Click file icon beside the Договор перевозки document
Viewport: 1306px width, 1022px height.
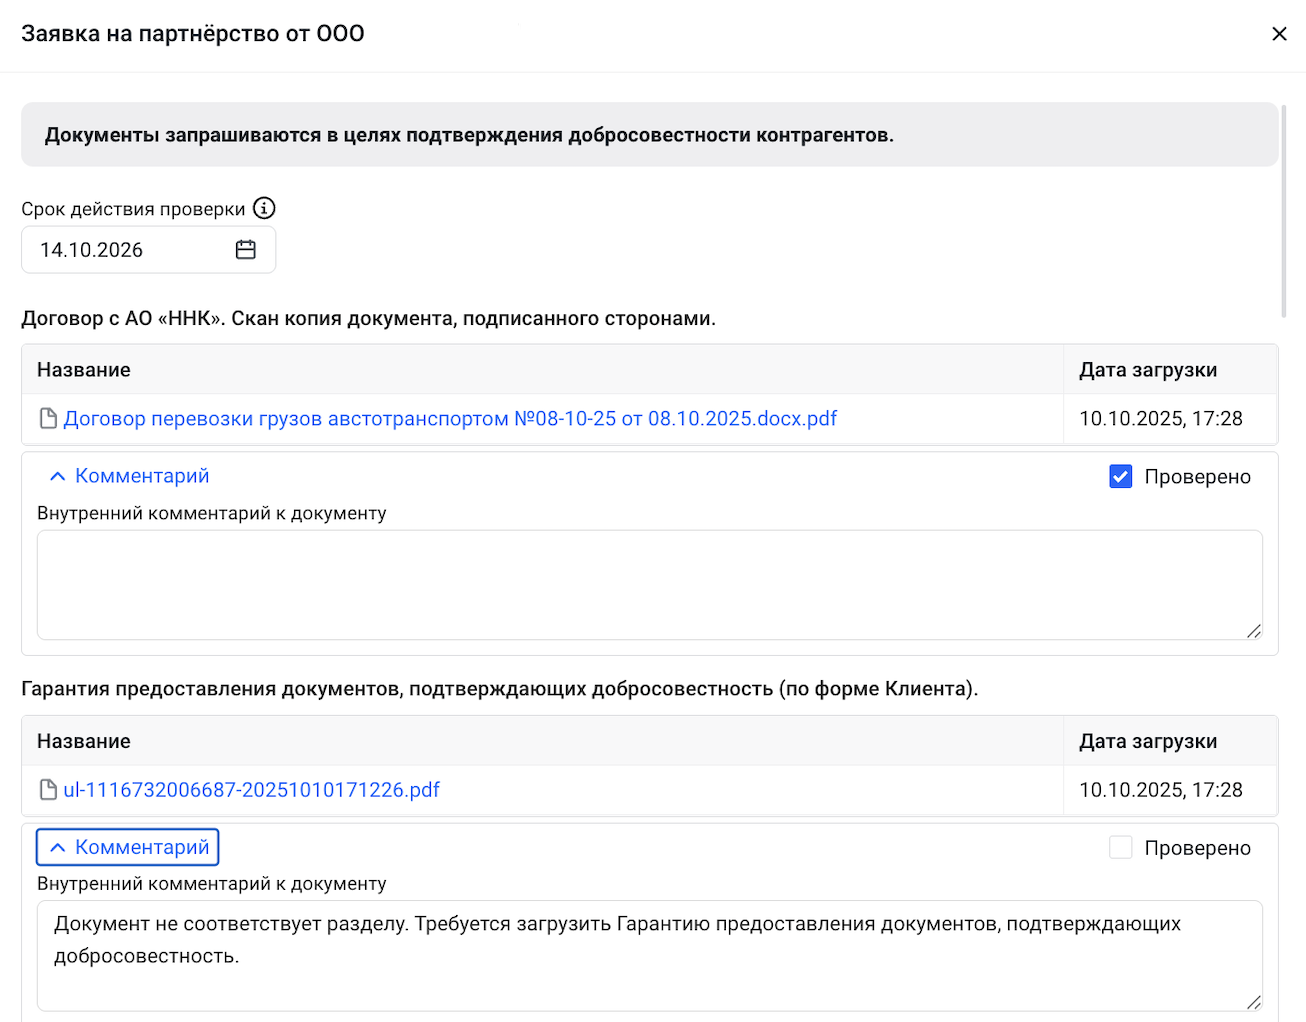point(48,419)
